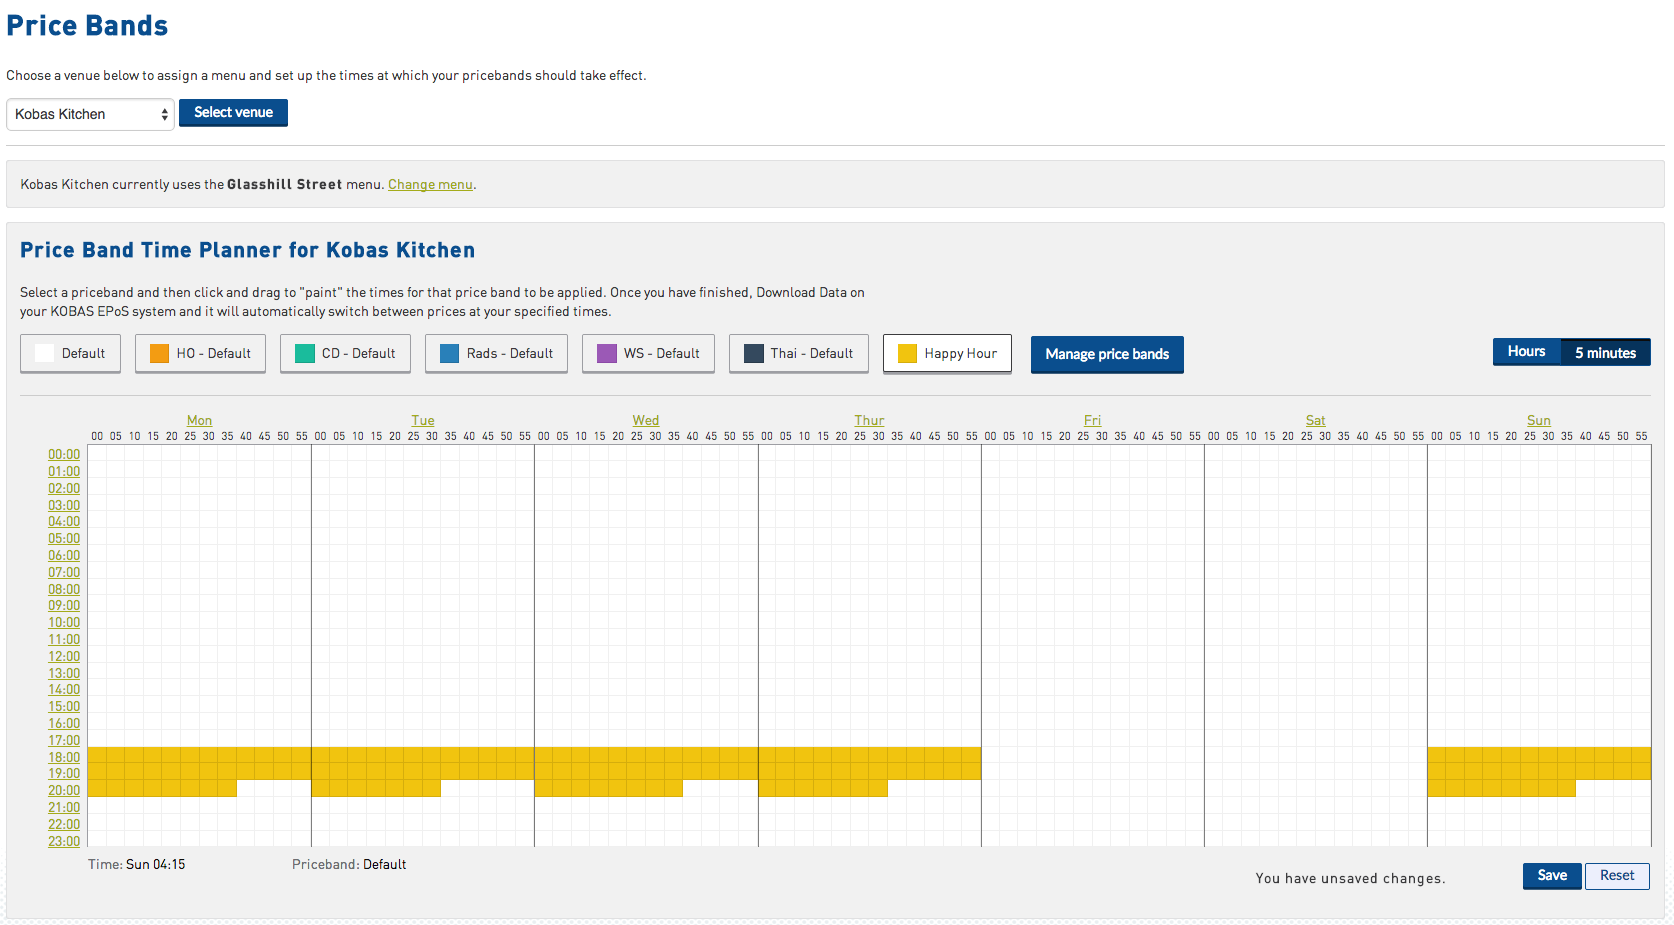Click the yellow Happy Hour color swatch

[908, 353]
